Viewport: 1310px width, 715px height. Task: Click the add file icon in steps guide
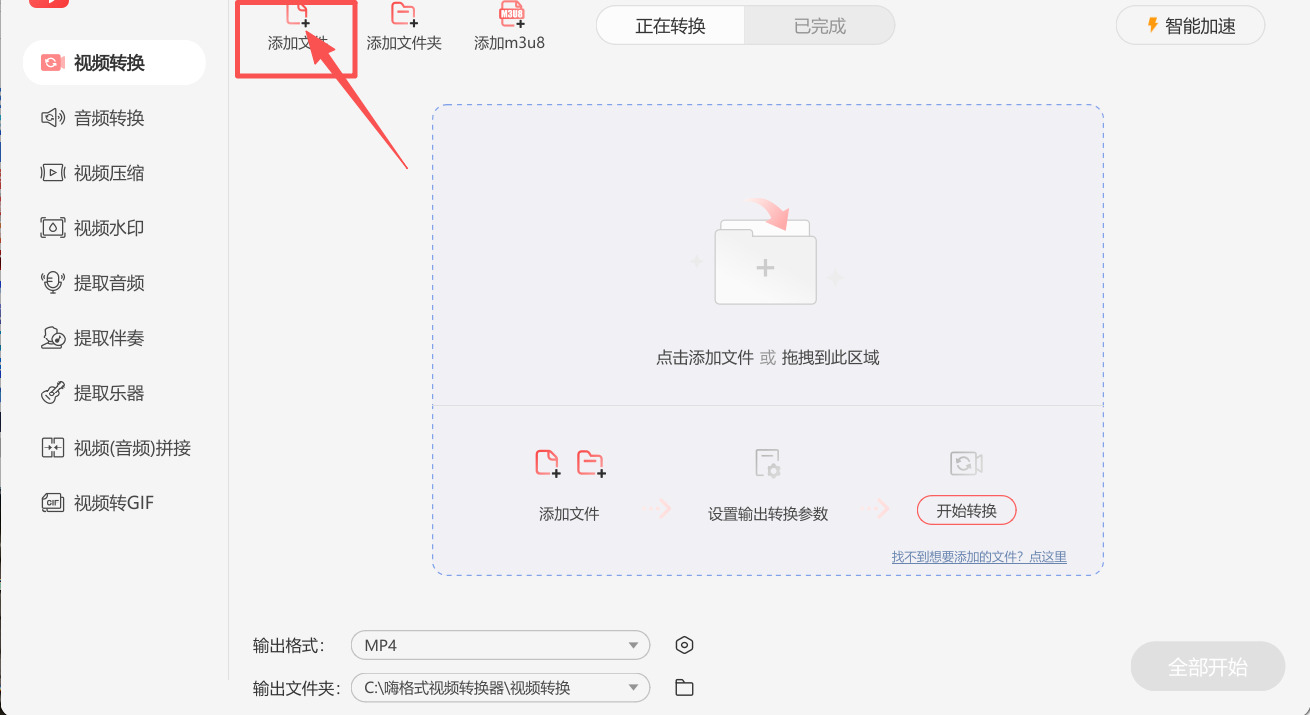click(547, 463)
